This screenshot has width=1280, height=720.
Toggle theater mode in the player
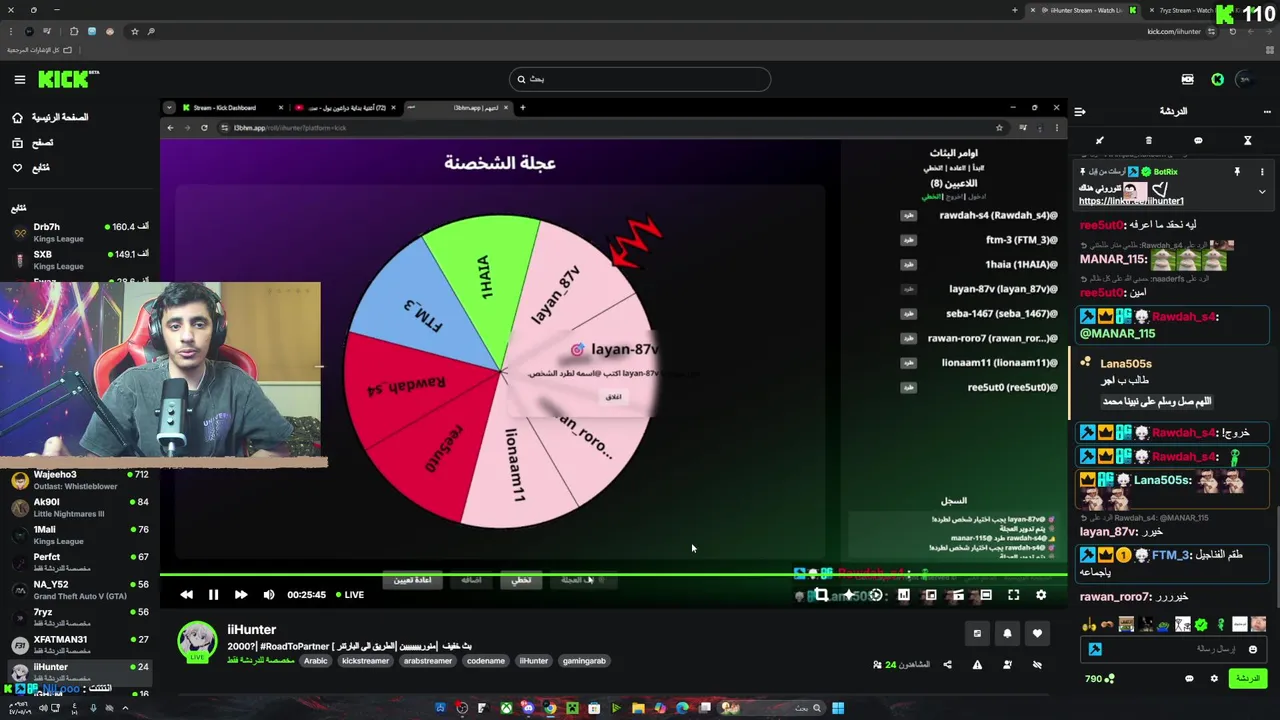(x=985, y=595)
